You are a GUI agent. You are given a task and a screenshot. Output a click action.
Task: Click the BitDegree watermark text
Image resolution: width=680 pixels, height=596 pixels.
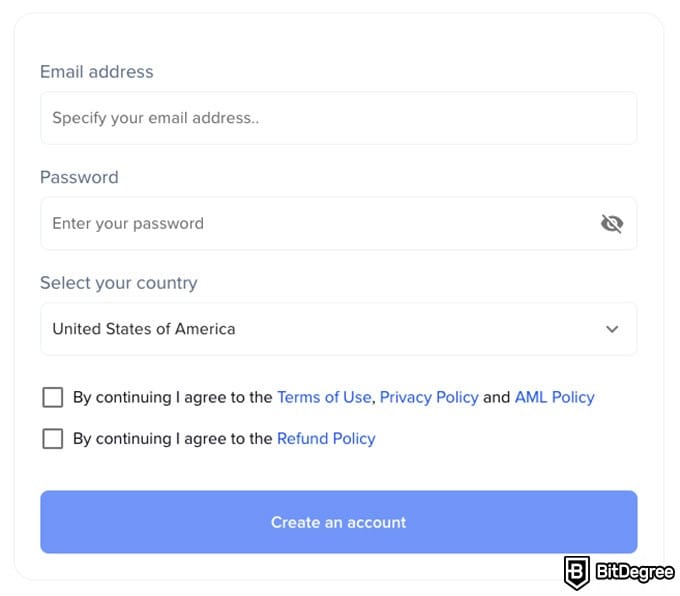tap(634, 574)
